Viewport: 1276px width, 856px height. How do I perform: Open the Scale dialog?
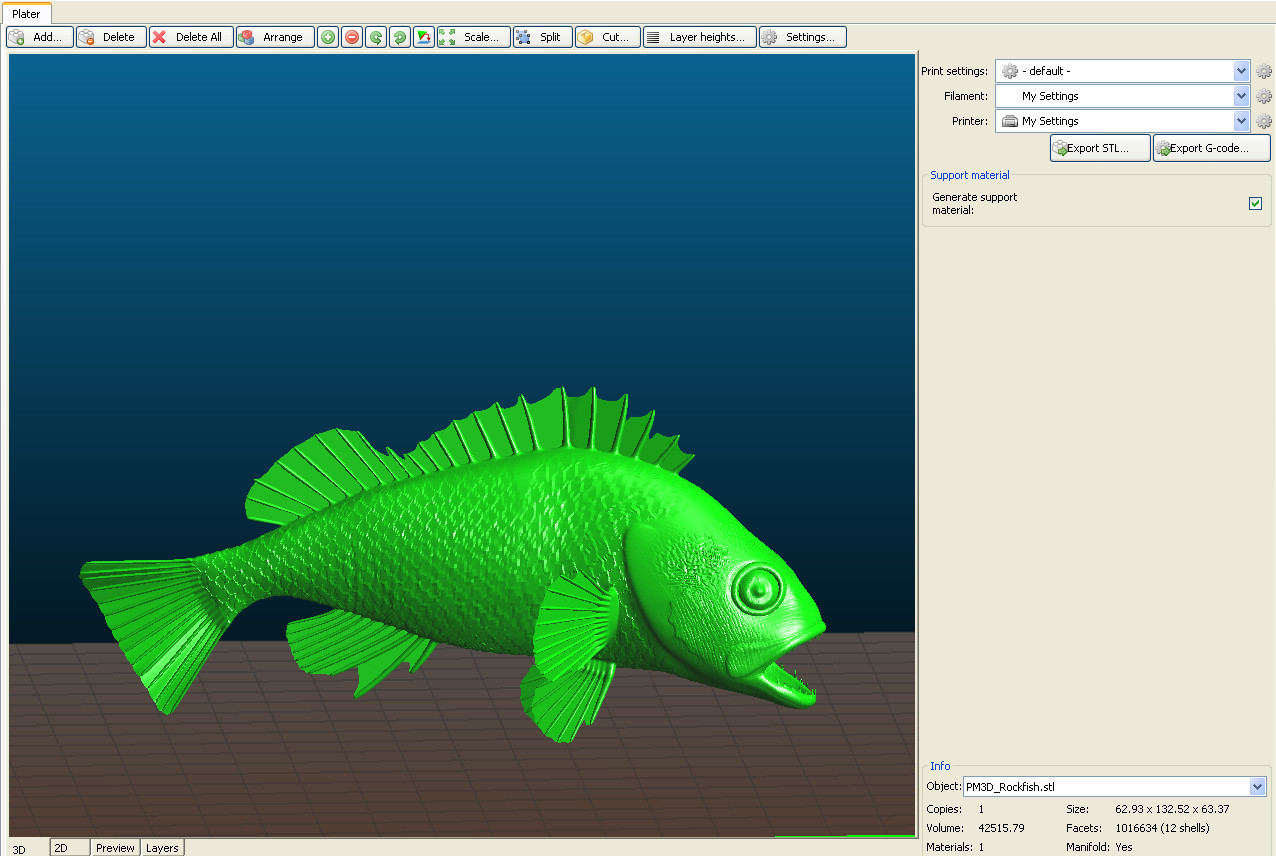tap(473, 36)
